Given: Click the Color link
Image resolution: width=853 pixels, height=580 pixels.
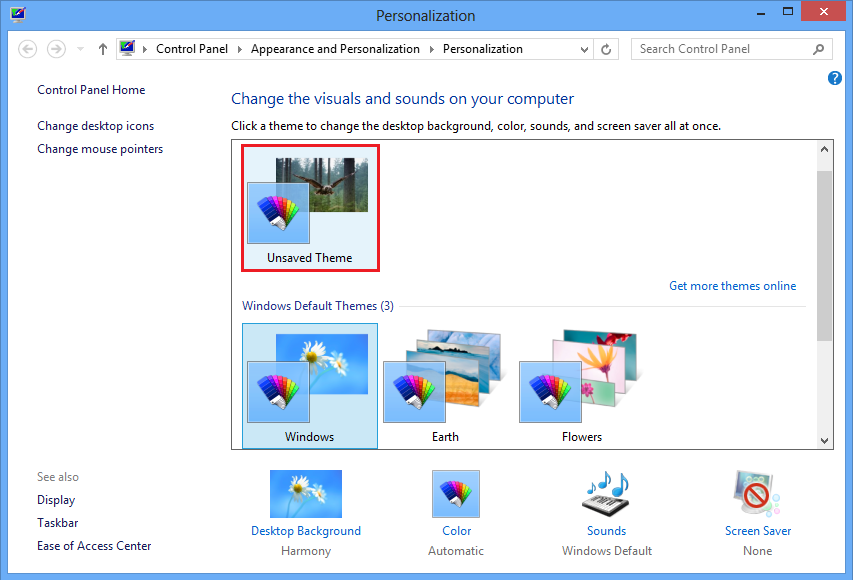Looking at the screenshot, I should pos(456,530).
